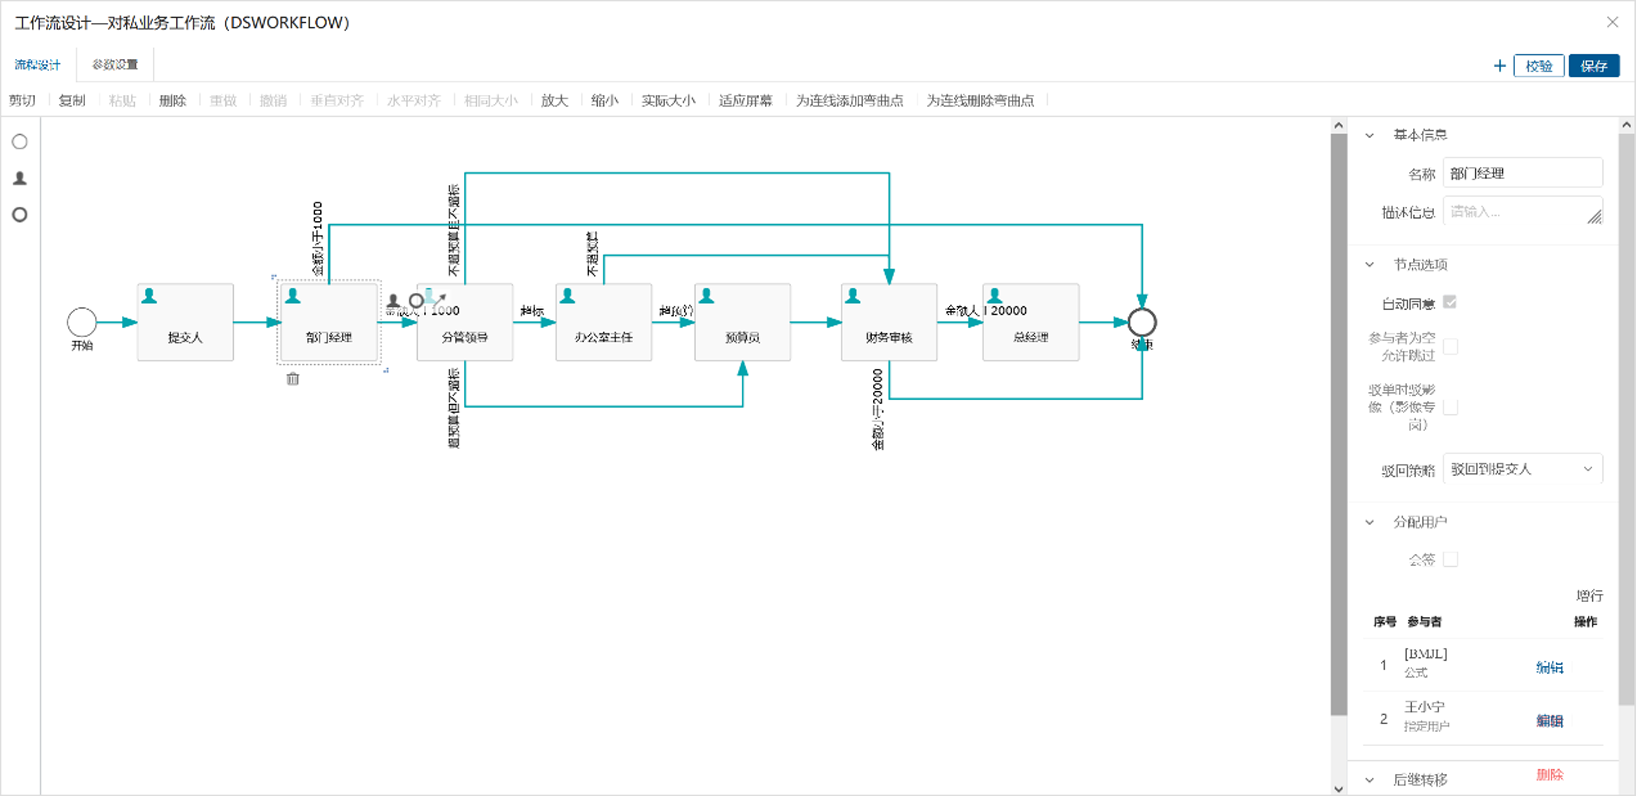Check the 会签 checkbox
The image size is (1636, 796).
(1450, 559)
